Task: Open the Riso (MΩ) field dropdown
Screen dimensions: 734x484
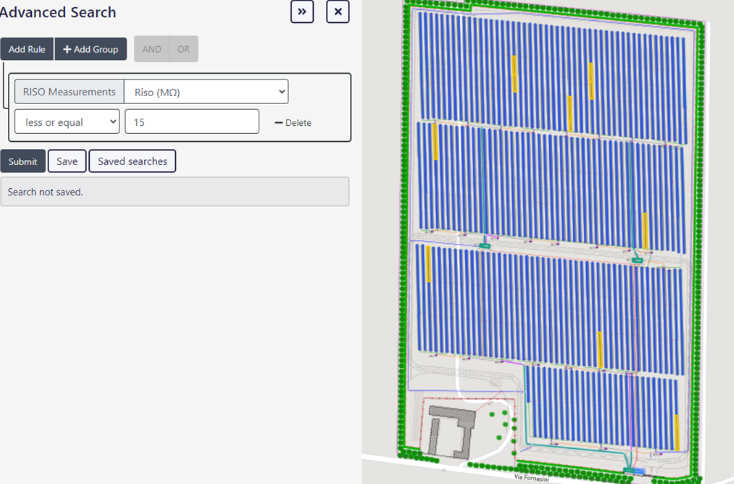Action: [206, 92]
